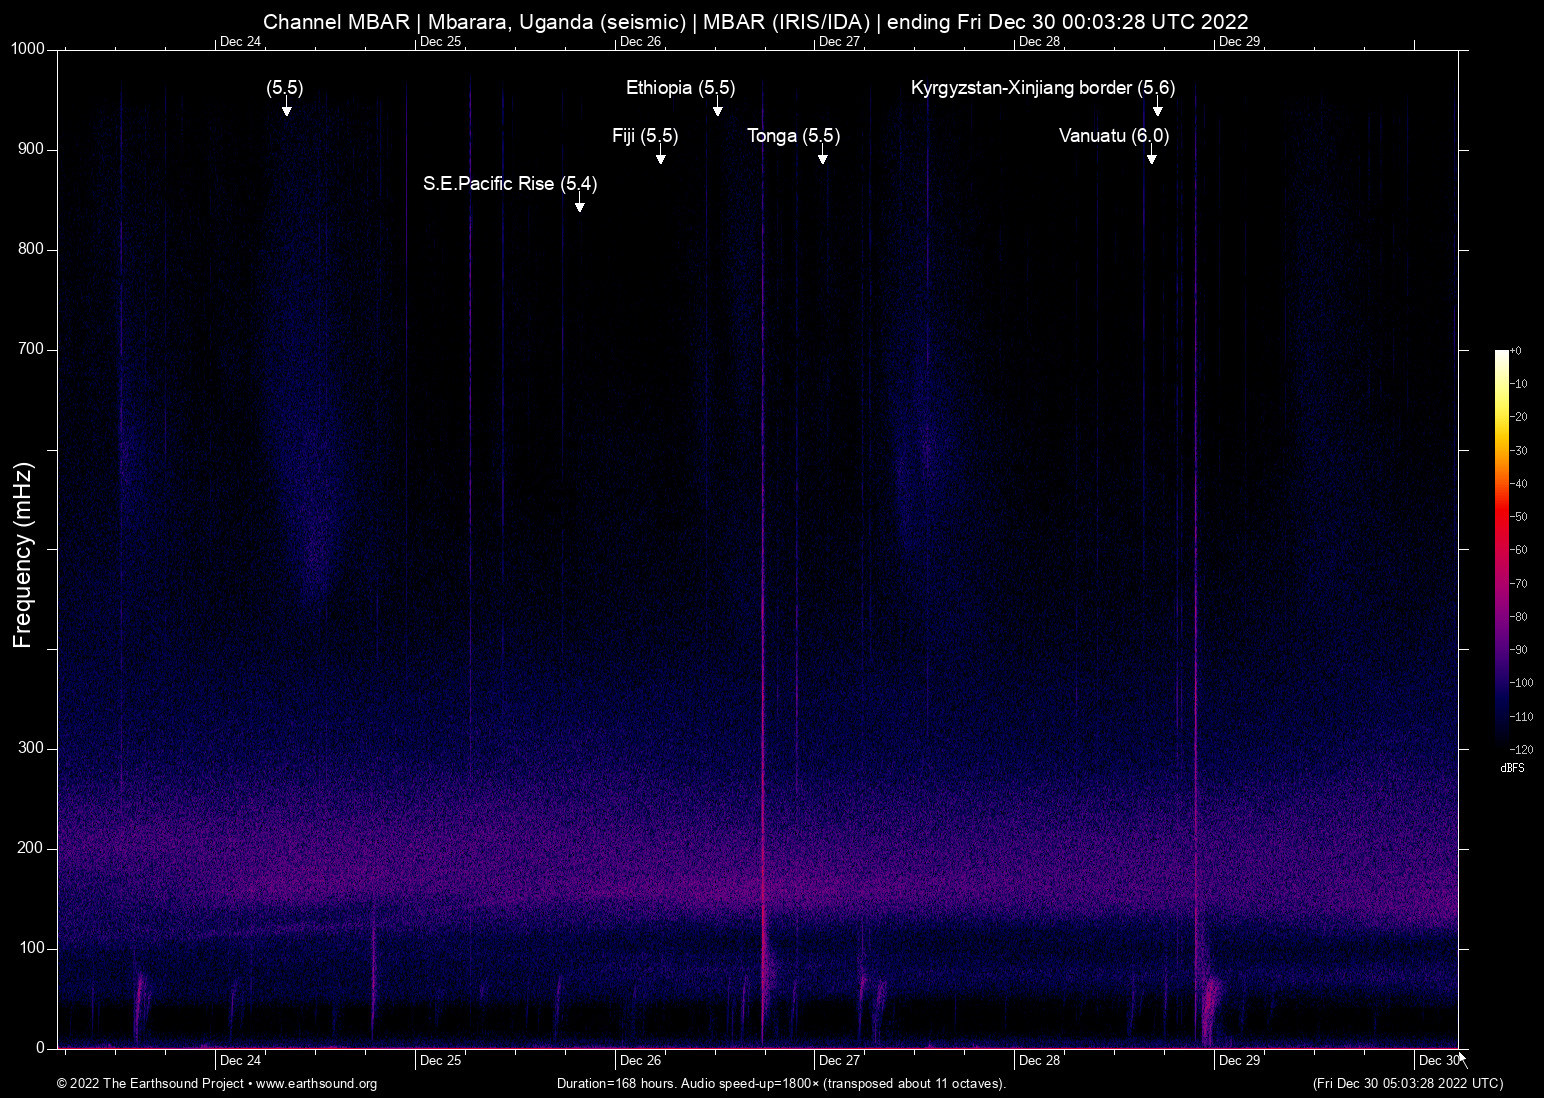Click the Dec 30 marker on the bottom axis
The height and width of the screenshot is (1098, 1544).
click(1438, 1061)
